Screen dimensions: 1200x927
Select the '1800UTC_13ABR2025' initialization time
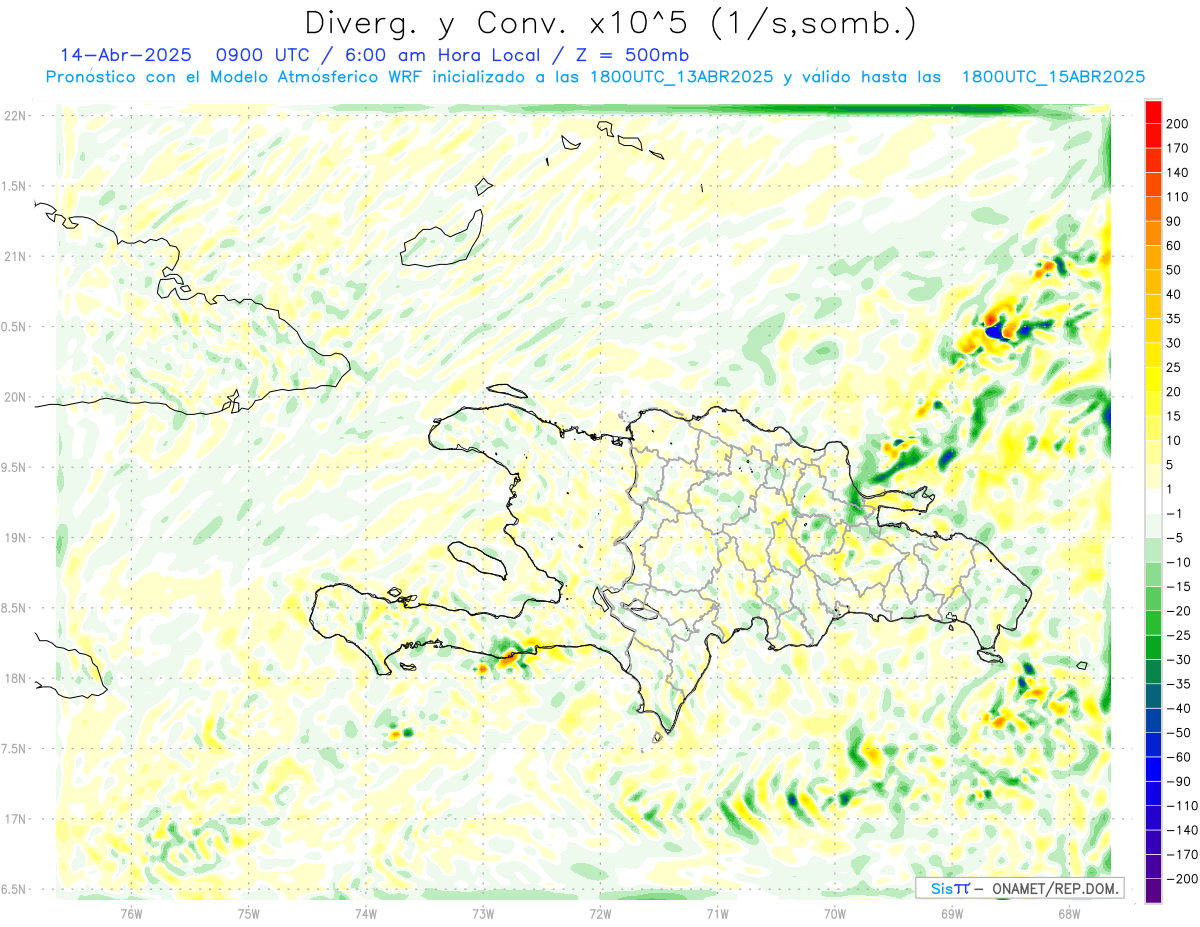click(682, 76)
